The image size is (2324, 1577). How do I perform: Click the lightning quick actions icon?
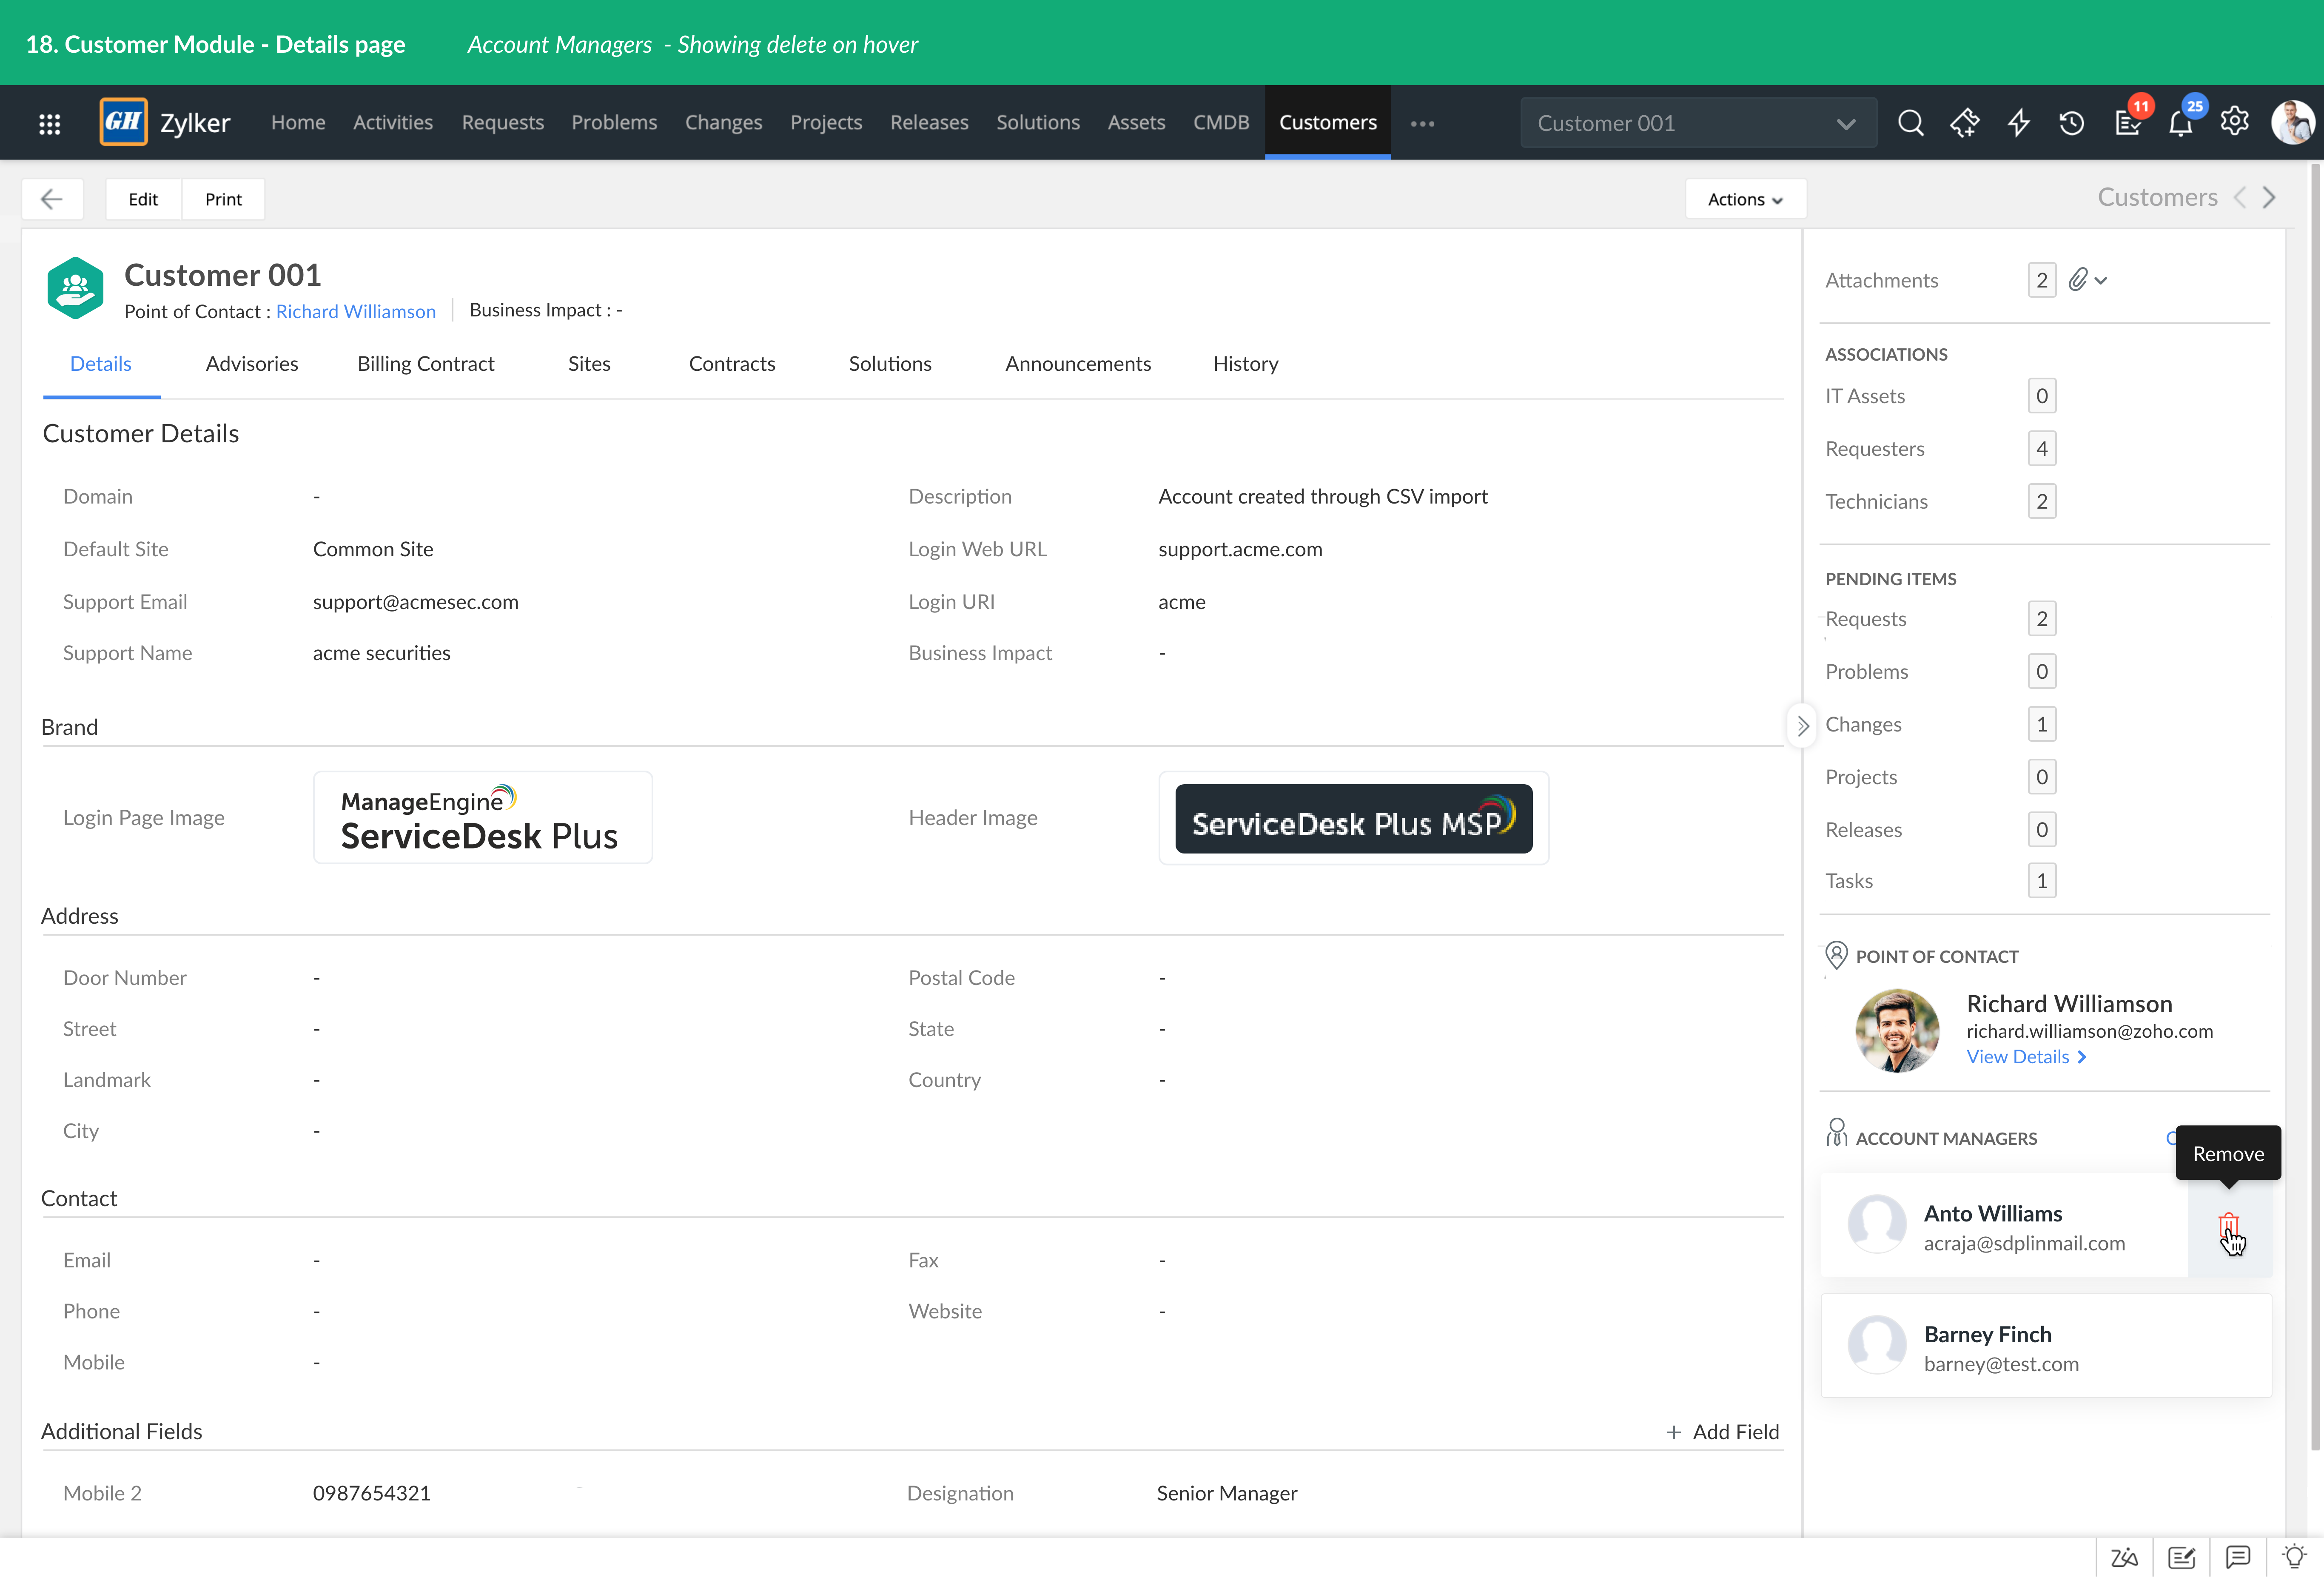(2019, 122)
